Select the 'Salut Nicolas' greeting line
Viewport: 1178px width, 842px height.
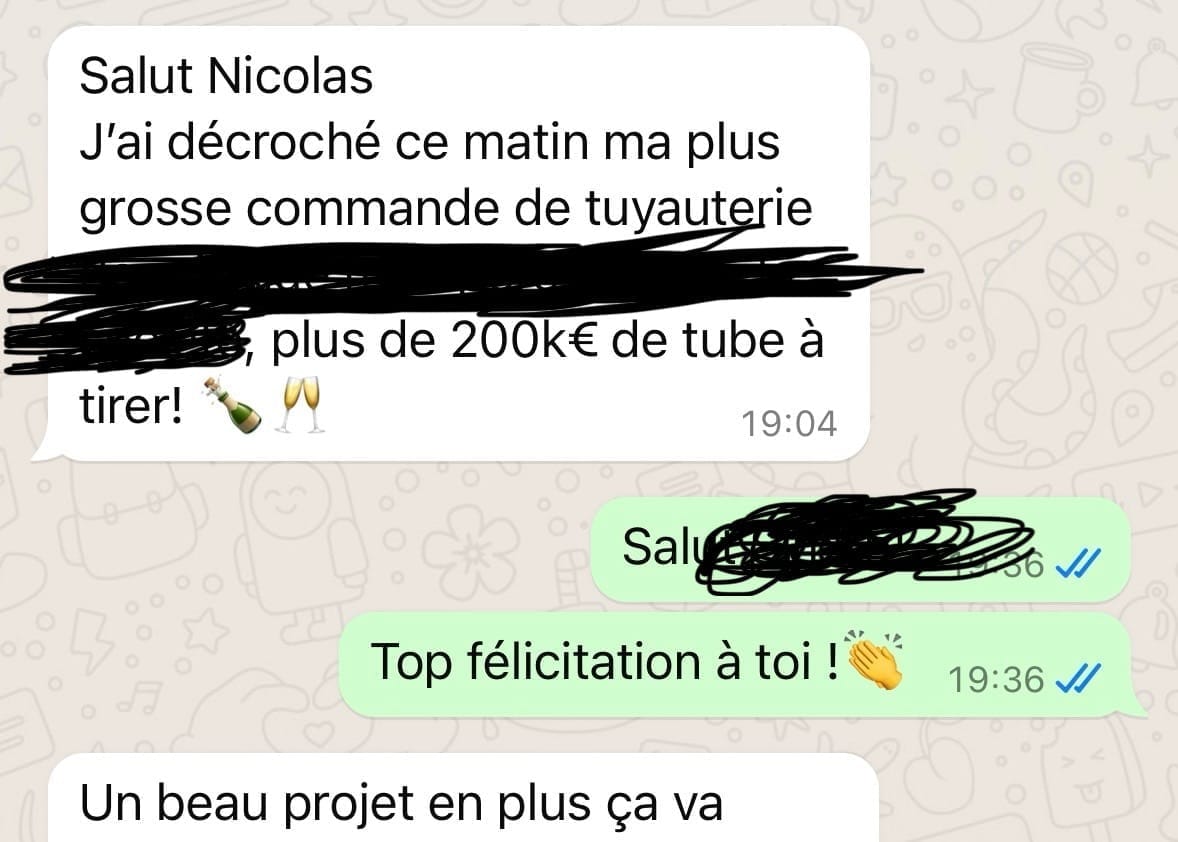click(226, 76)
